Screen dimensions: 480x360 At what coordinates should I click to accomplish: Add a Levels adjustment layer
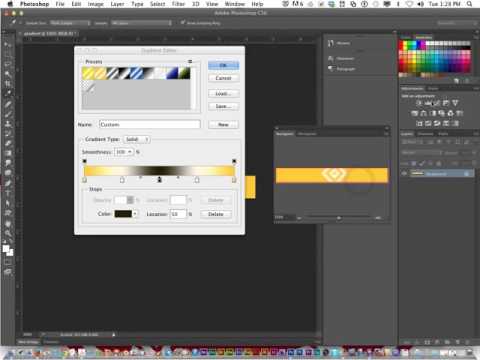pos(428,103)
